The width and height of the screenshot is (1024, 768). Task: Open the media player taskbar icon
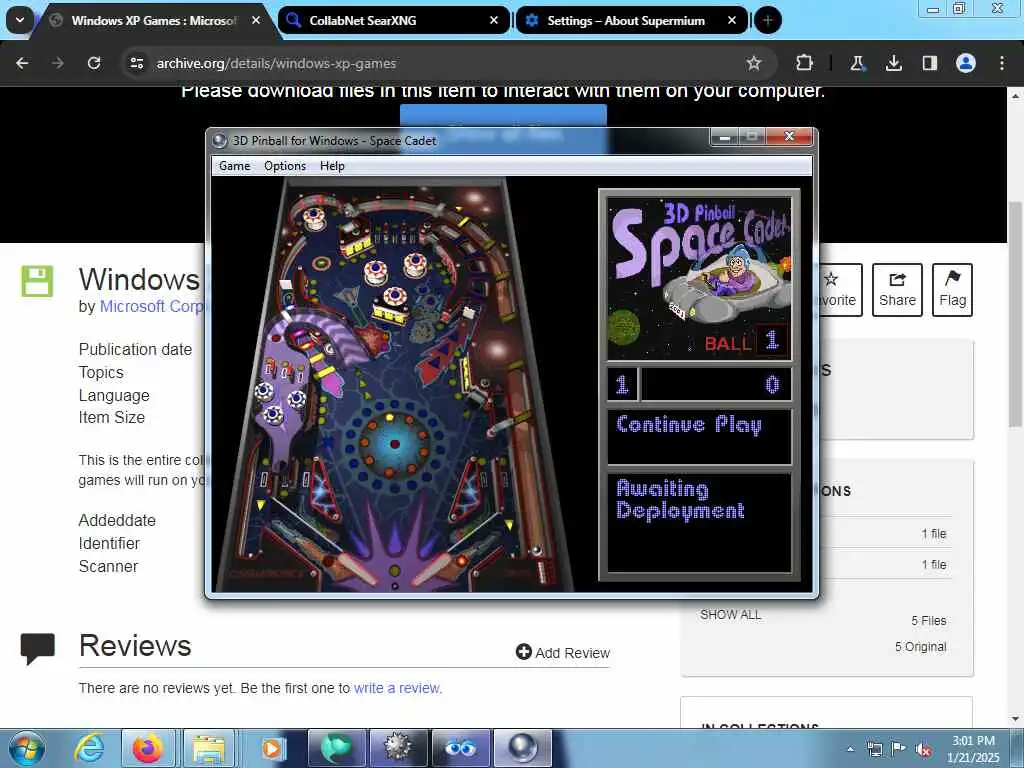point(272,748)
